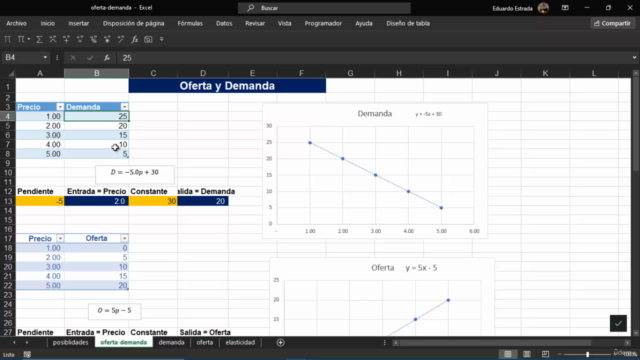Select the Entrada = Precio cell 2.0
The height and width of the screenshot is (360, 640).
pos(96,201)
